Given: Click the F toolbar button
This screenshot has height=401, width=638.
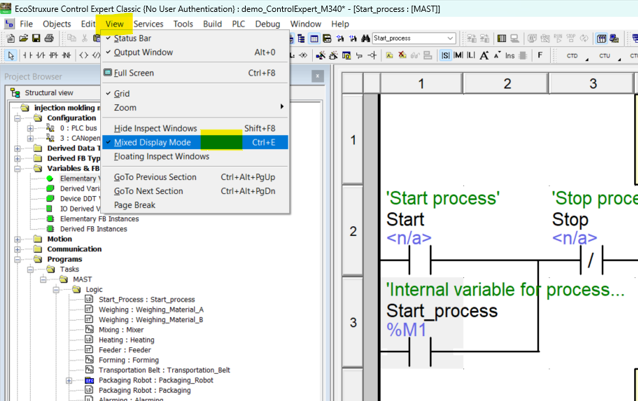Looking at the screenshot, I should pyautogui.click(x=540, y=55).
